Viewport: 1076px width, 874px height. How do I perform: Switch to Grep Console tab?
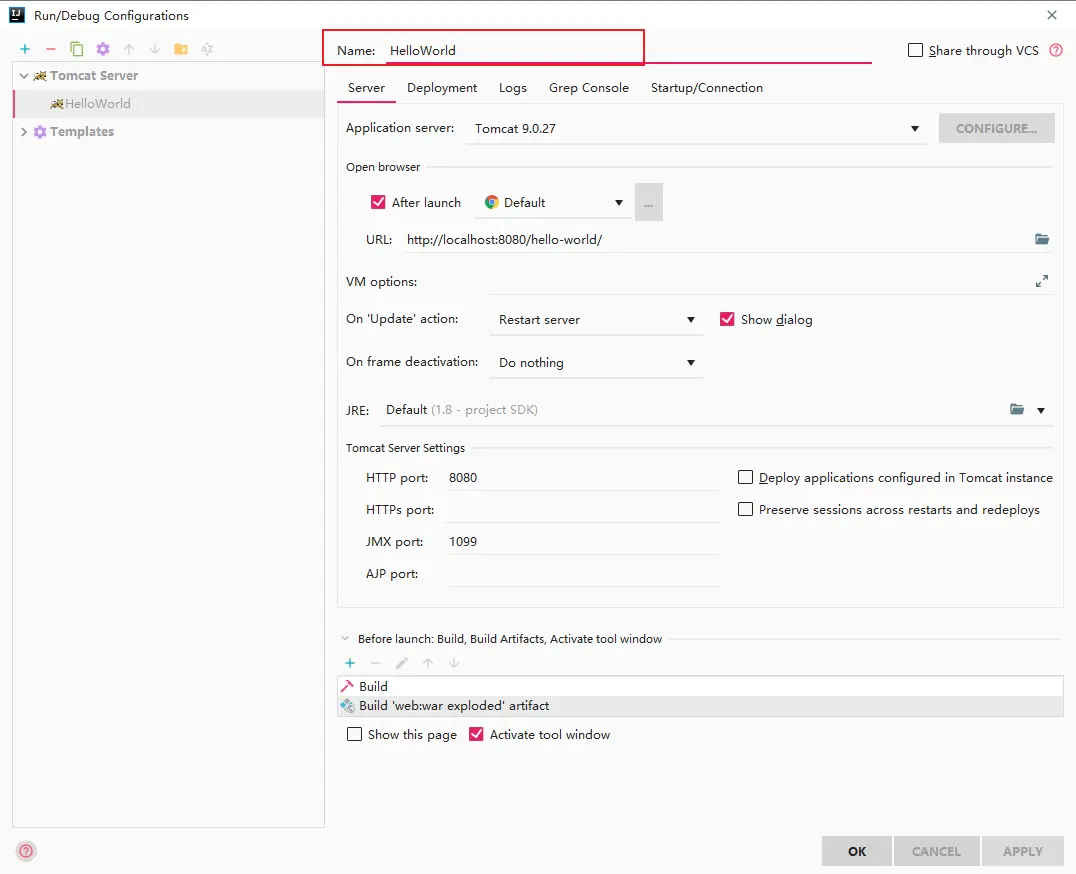pos(589,88)
